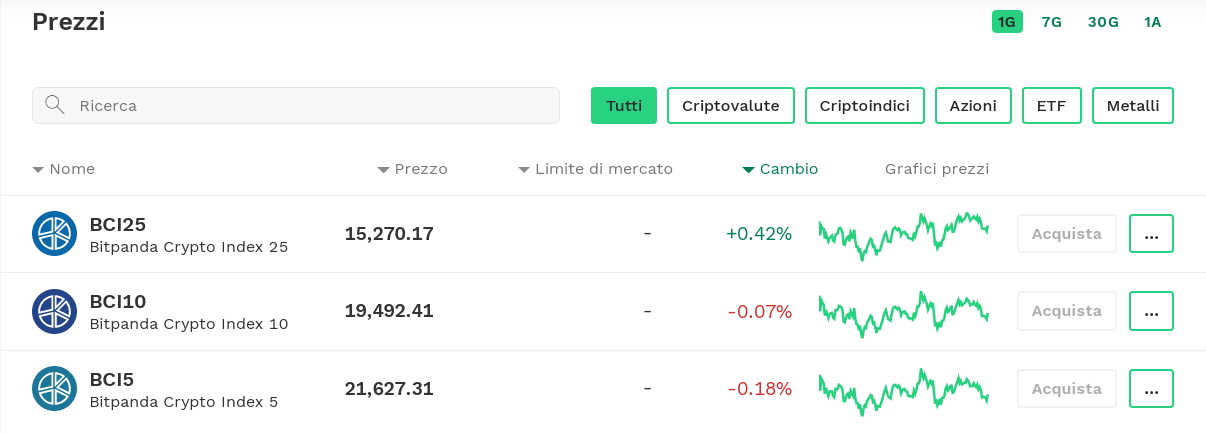Switch to the 1A time range
This screenshot has height=433, width=1206.
tap(1152, 21)
